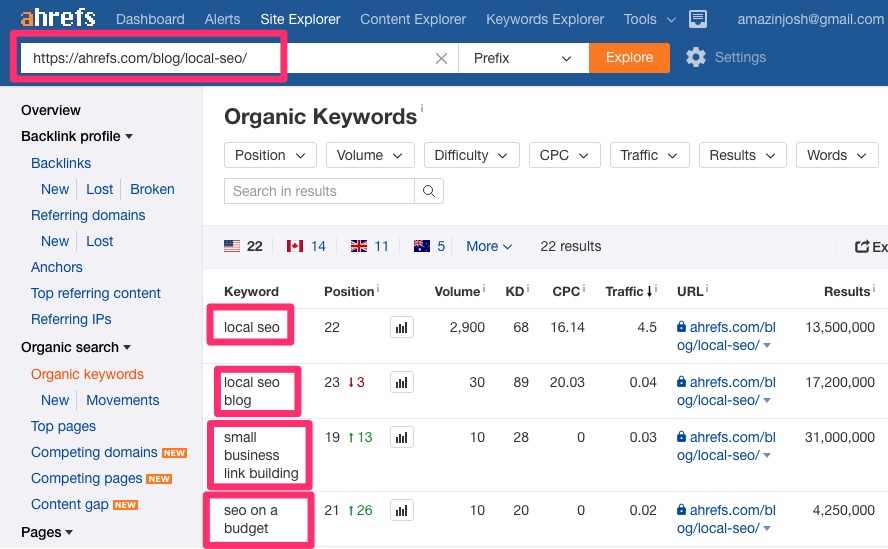Collapse Backlink profile section
Screen dimensions: 888x549
coord(76,137)
